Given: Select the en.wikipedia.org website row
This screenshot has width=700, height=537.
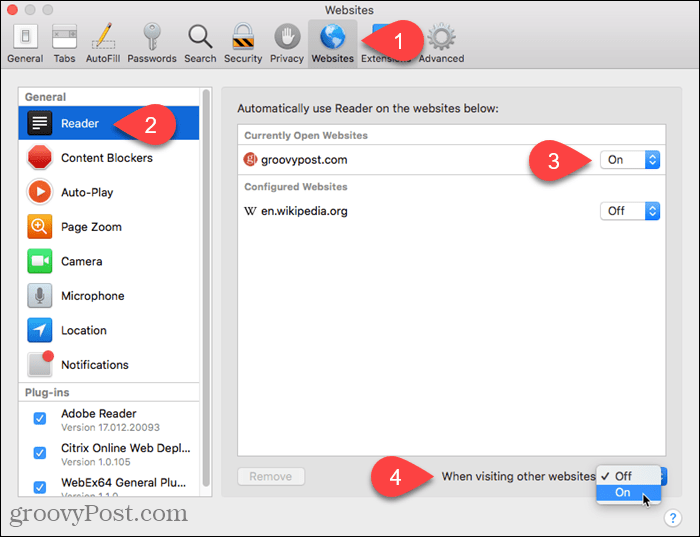Looking at the screenshot, I should click(451, 211).
